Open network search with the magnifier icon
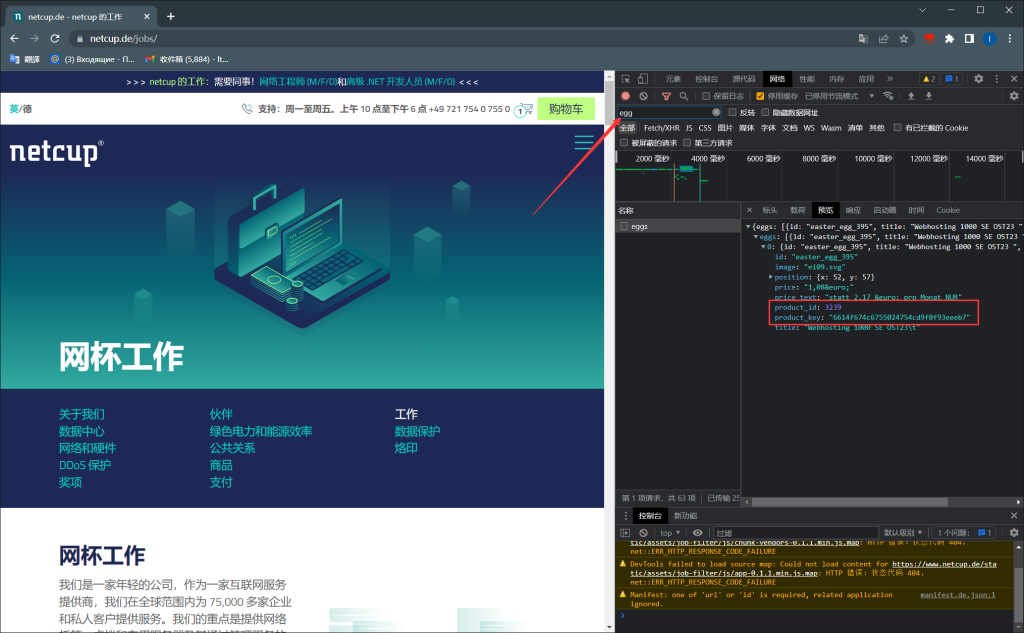 click(684, 96)
